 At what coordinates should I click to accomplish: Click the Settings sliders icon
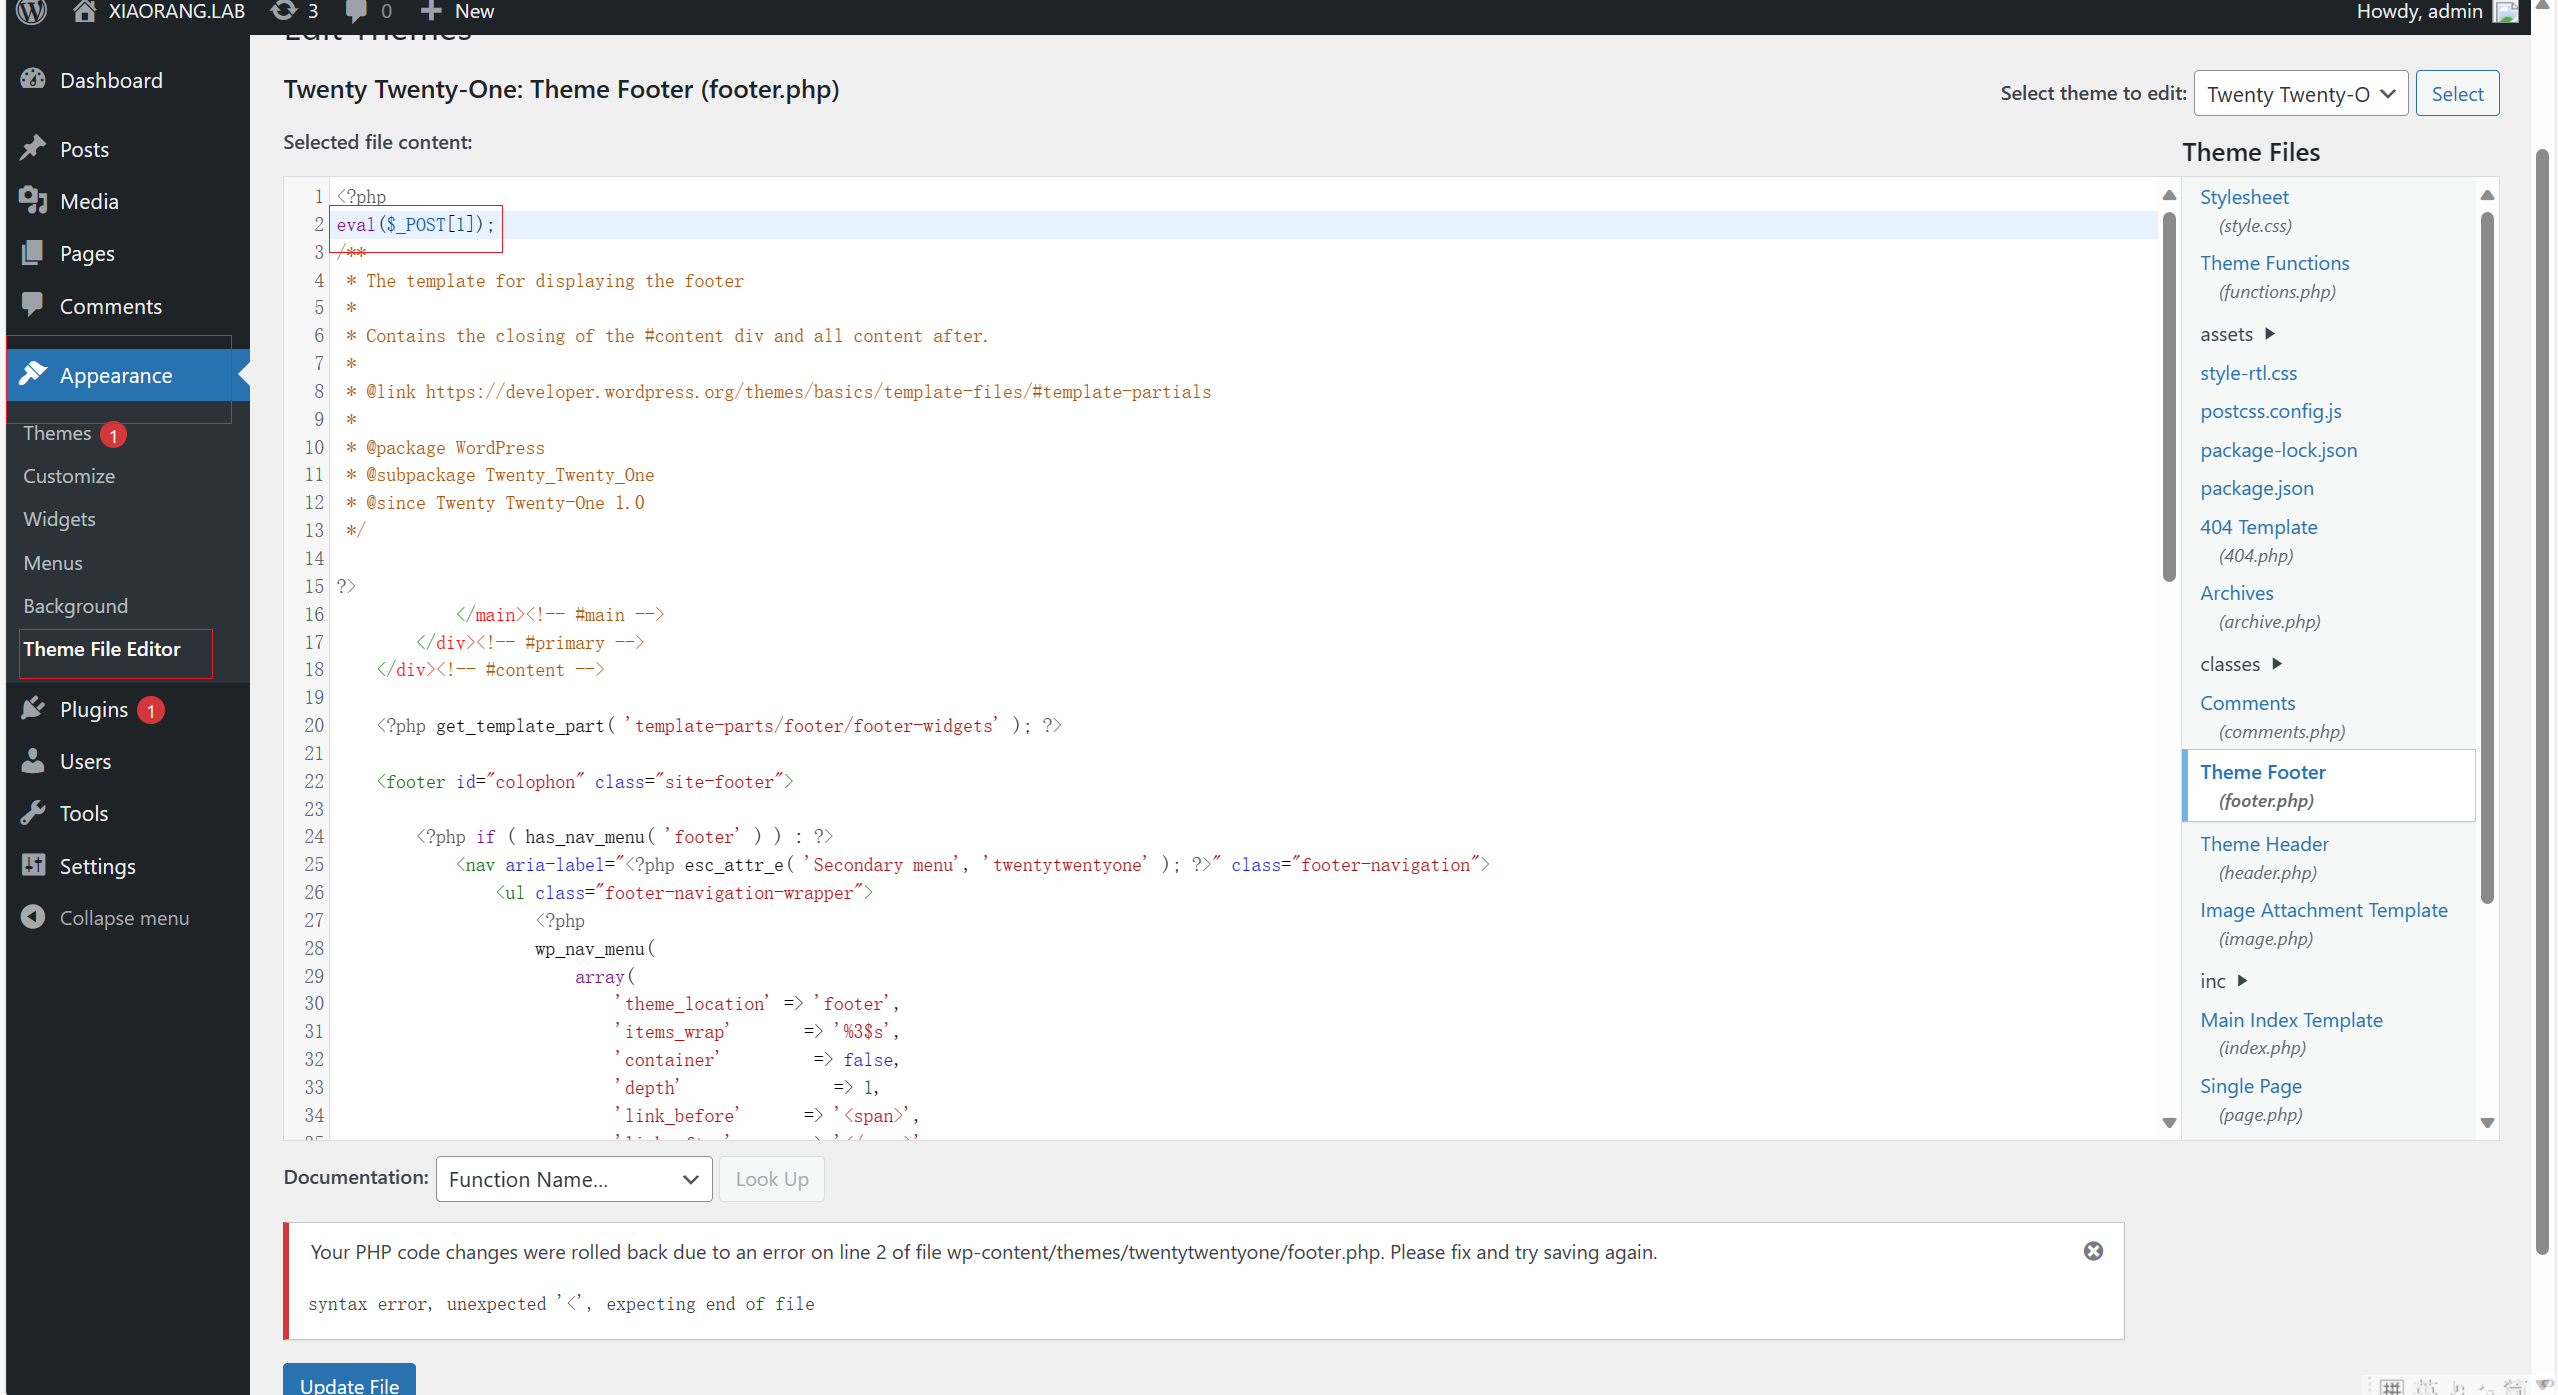[33, 865]
